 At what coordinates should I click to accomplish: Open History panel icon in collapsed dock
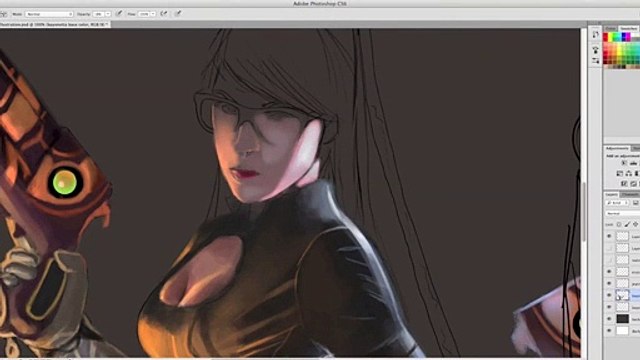596,34
